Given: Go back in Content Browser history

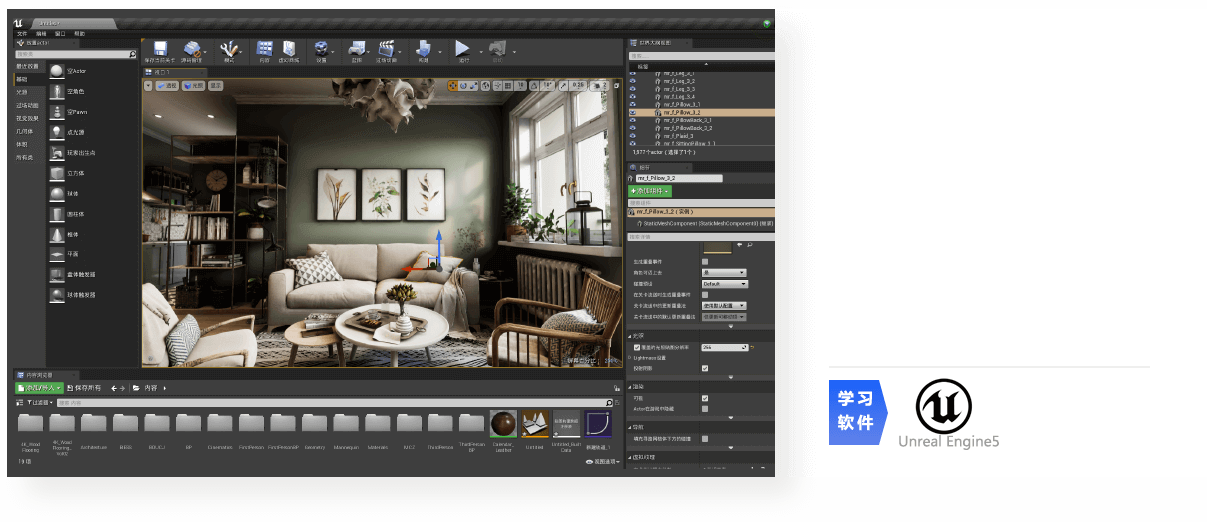Looking at the screenshot, I should [x=113, y=388].
